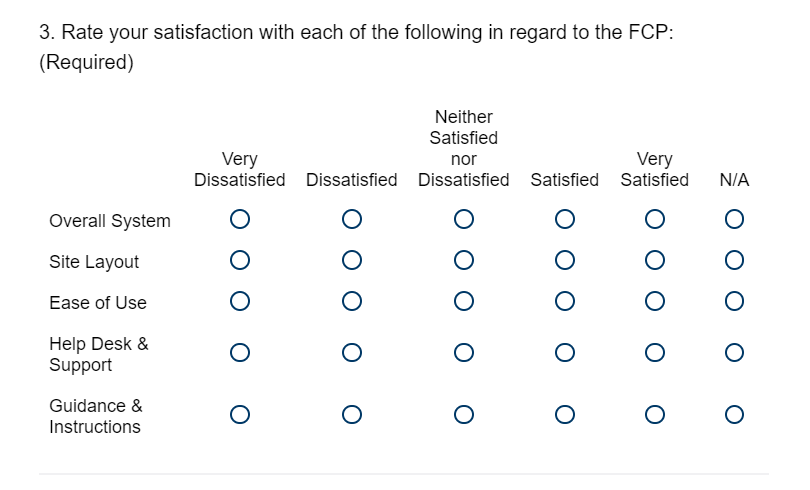This screenshot has width=810, height=490.
Task: Mark Help Desk & Support as Dissatisfied
Action: click(x=351, y=352)
